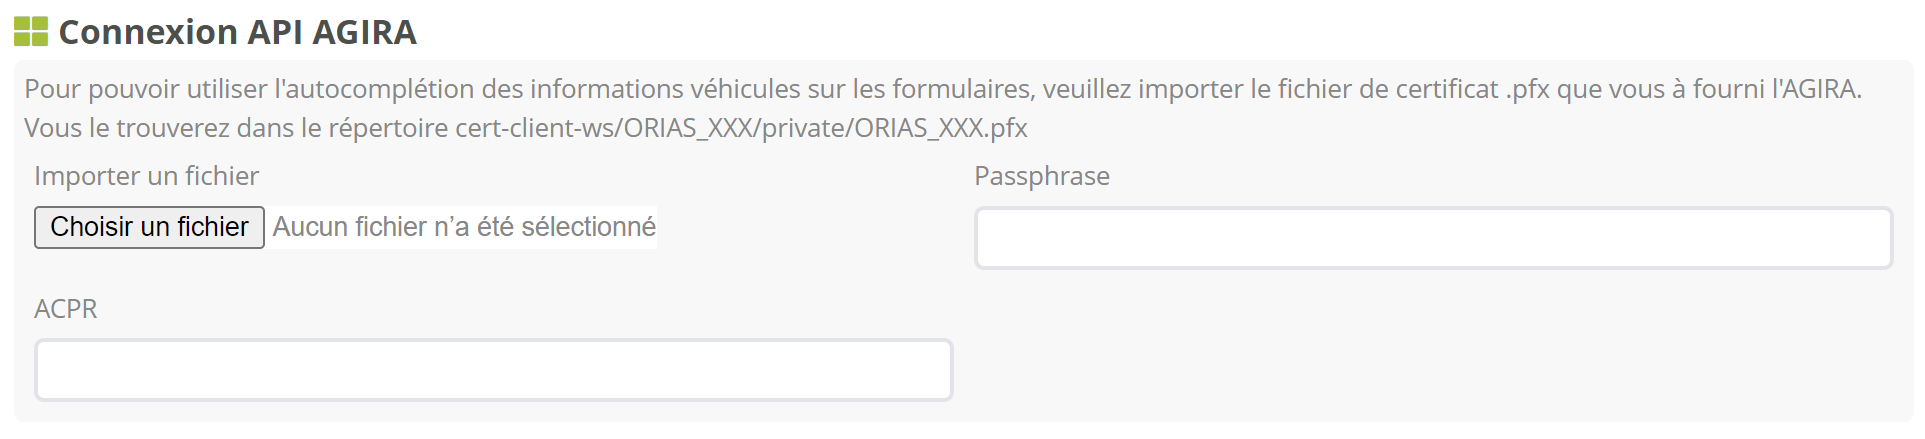Click the "private" segment of the path
Screen dimensions: 1925x439
coord(804,128)
